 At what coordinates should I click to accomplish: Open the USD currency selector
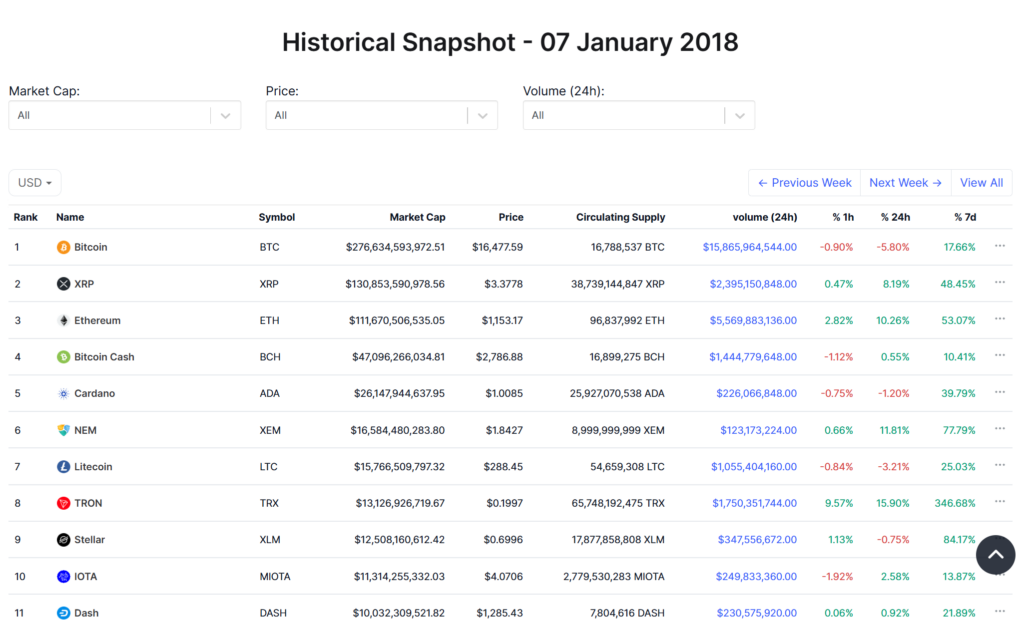point(35,183)
